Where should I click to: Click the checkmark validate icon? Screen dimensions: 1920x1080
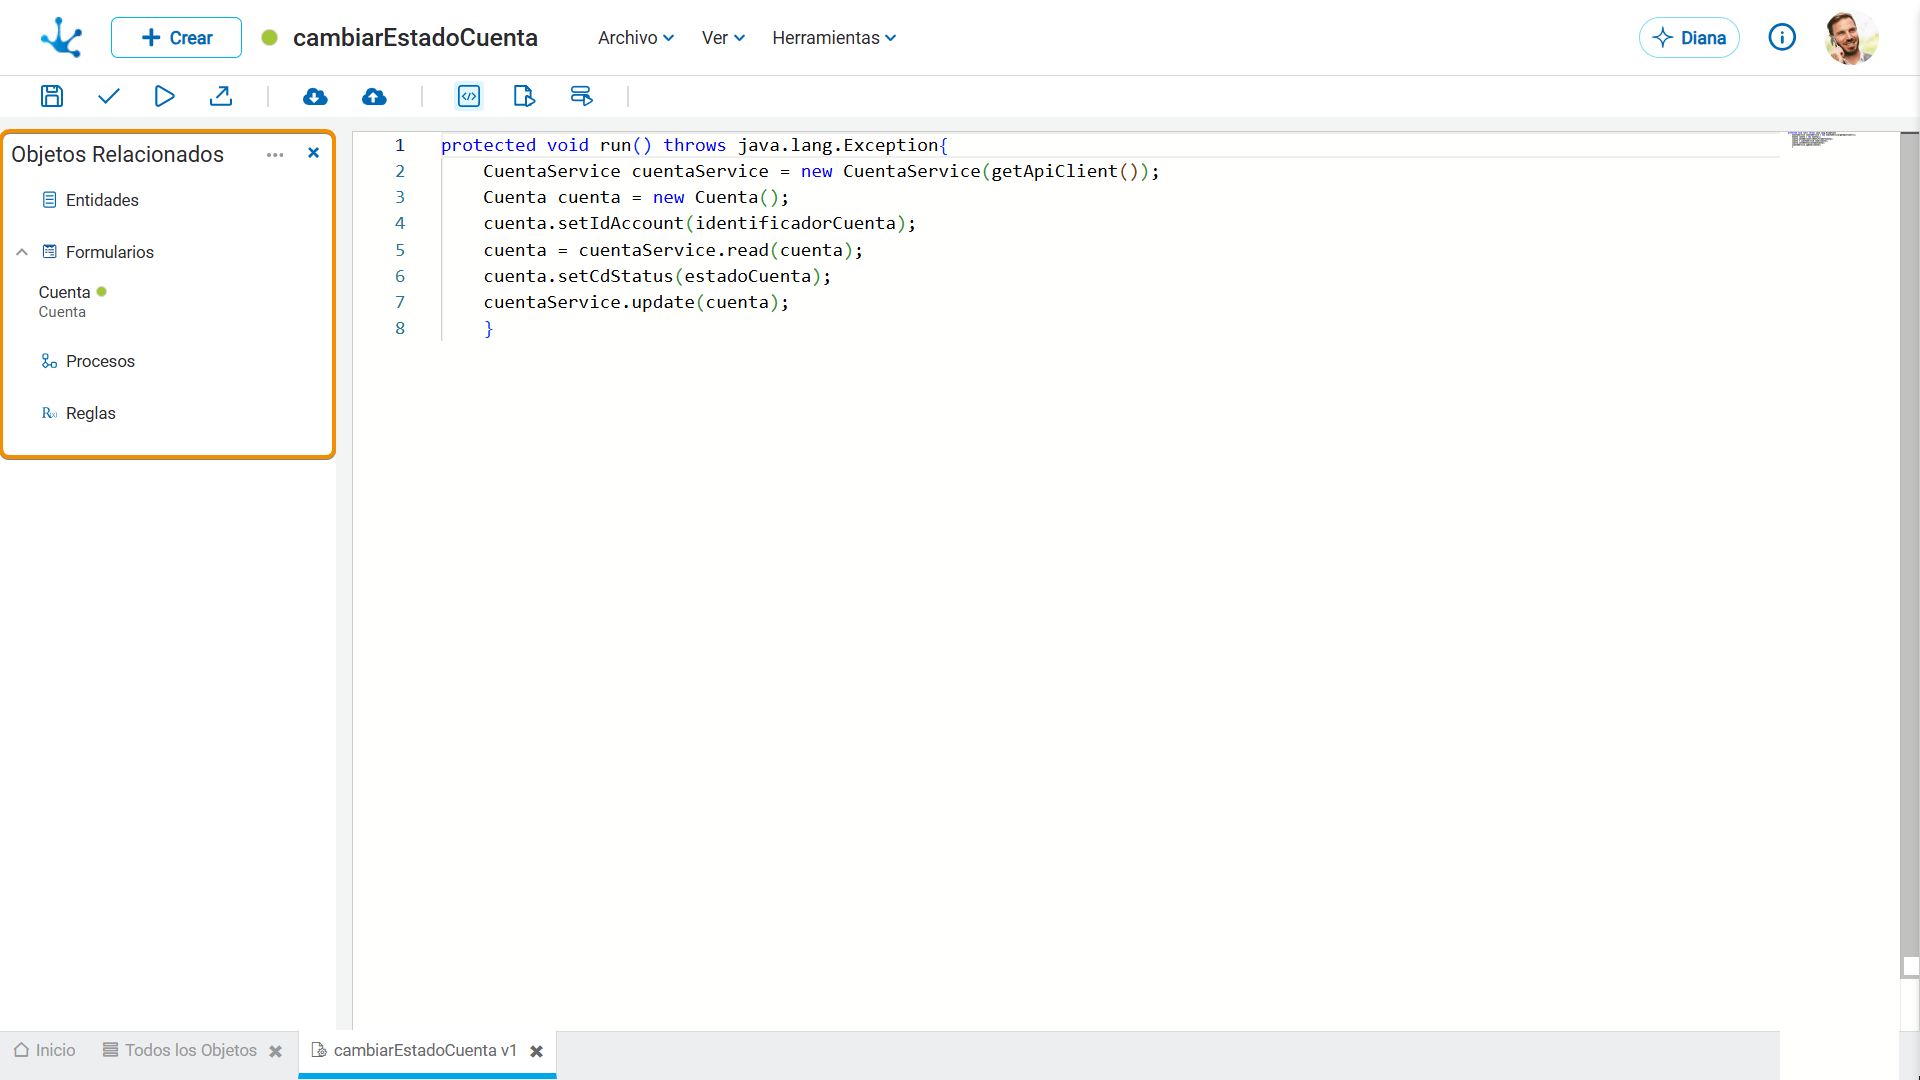(x=109, y=96)
